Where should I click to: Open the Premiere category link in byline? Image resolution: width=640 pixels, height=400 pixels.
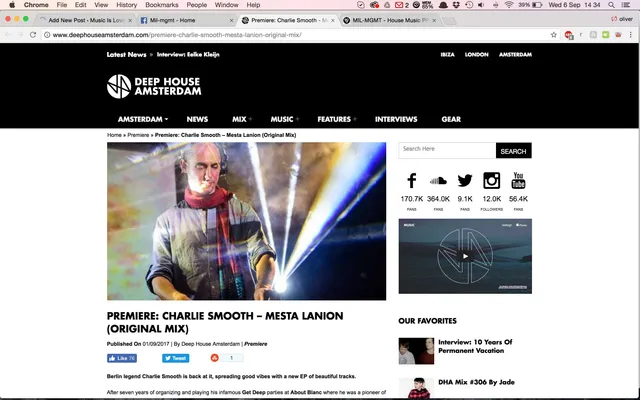click(x=256, y=344)
